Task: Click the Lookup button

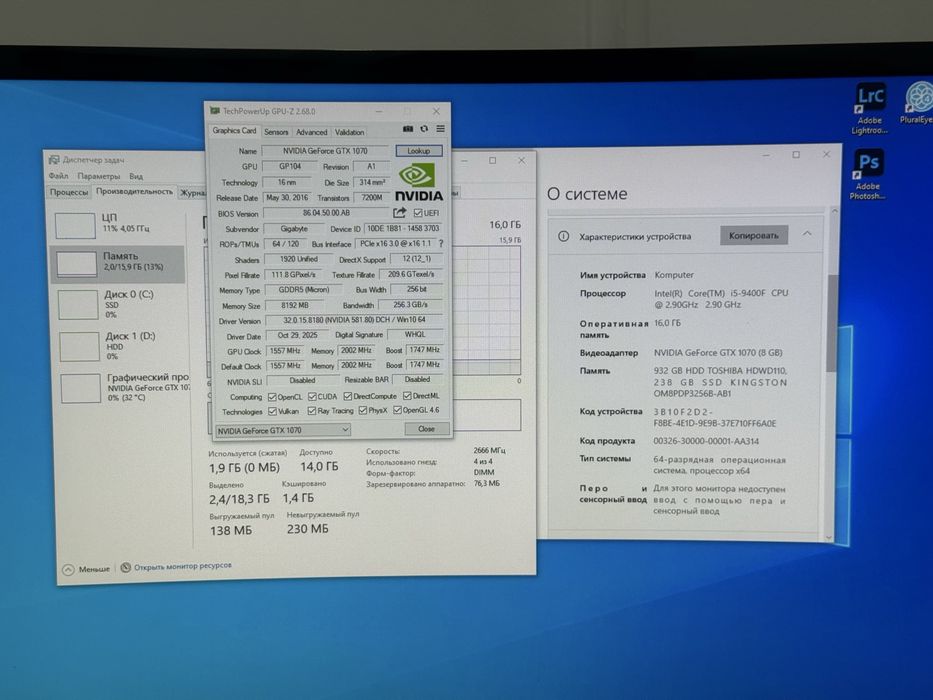Action: [419, 151]
